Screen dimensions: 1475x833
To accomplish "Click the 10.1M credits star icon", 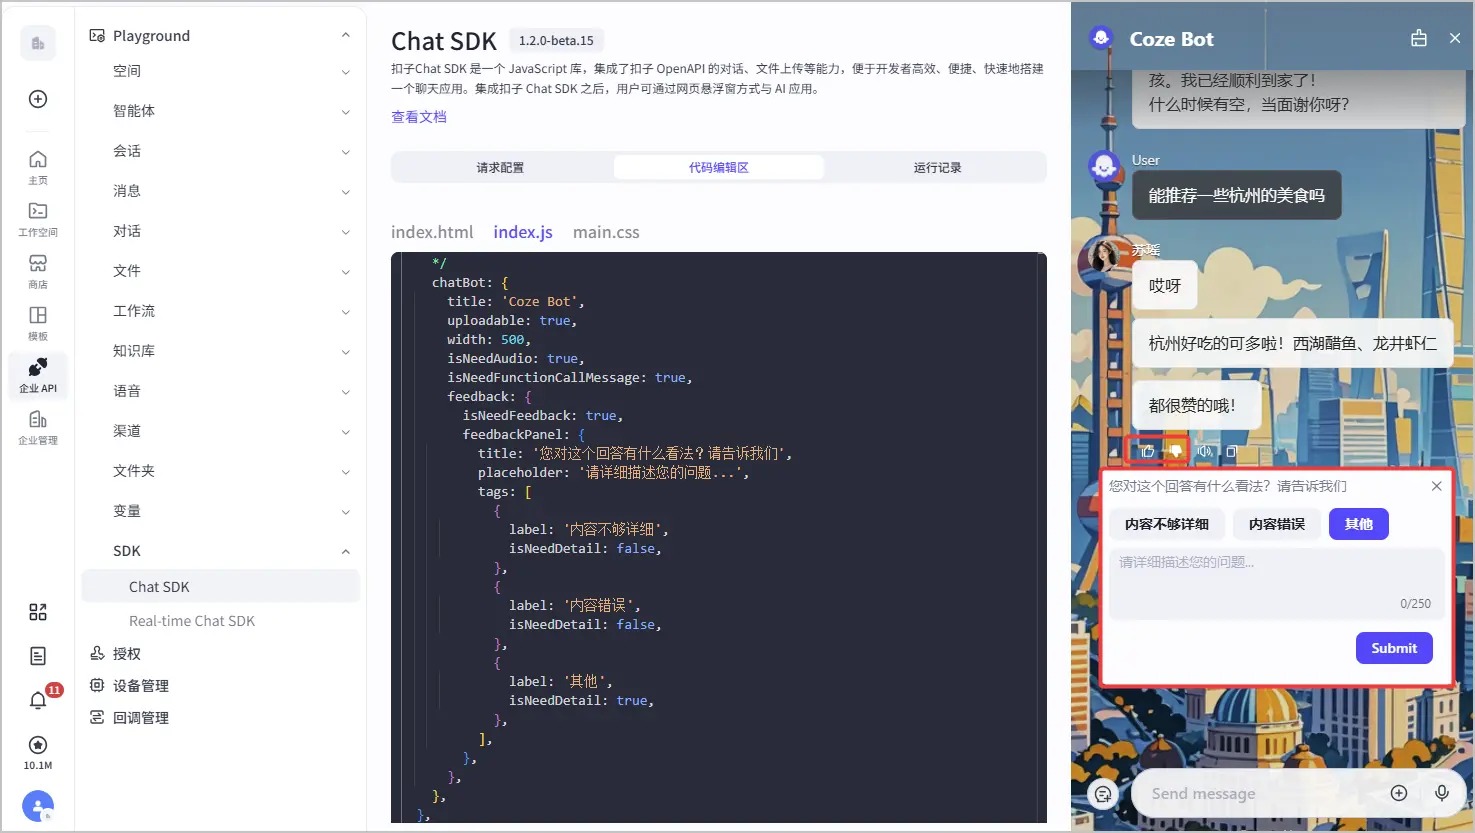I will 38,745.
